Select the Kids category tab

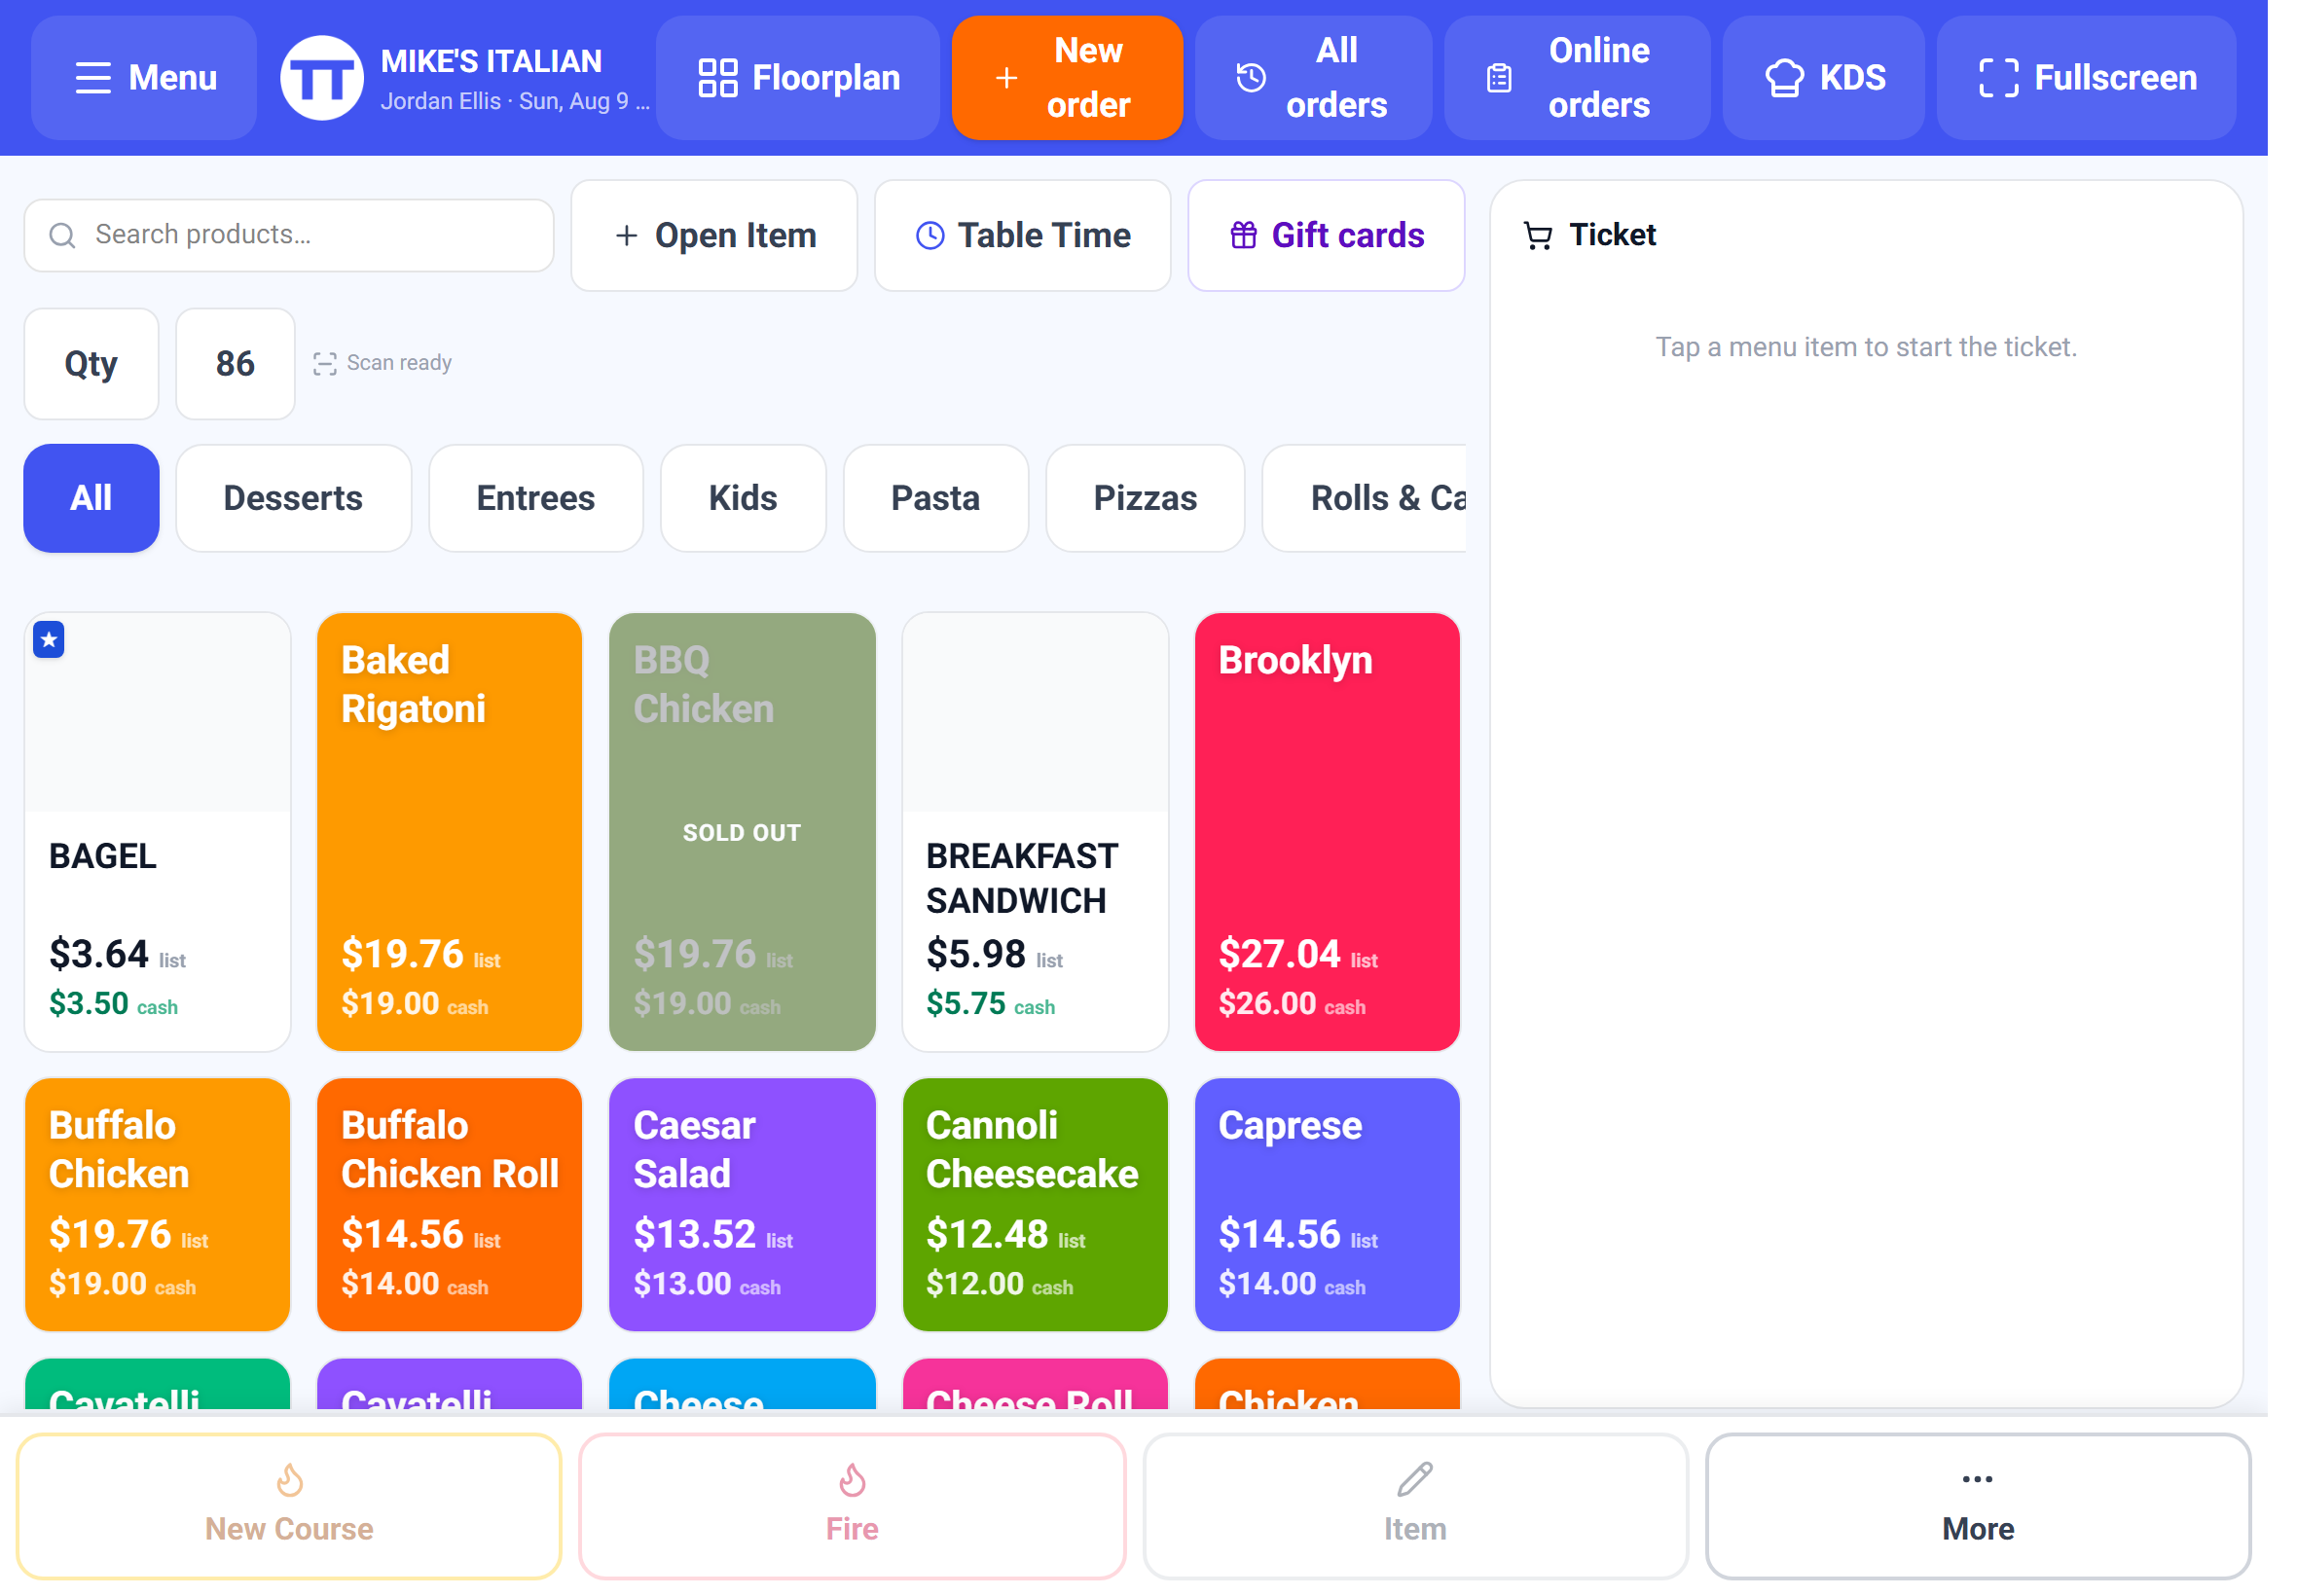743,498
